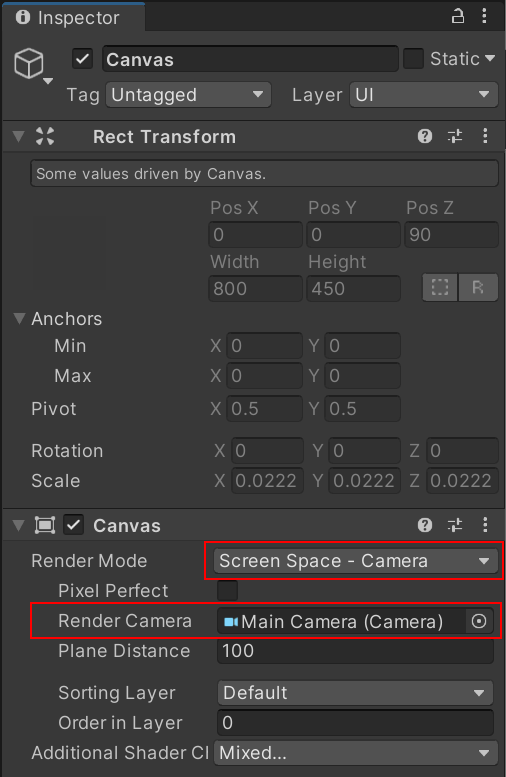Click the Plane Distance input field
The width and height of the screenshot is (506, 777).
(x=355, y=651)
